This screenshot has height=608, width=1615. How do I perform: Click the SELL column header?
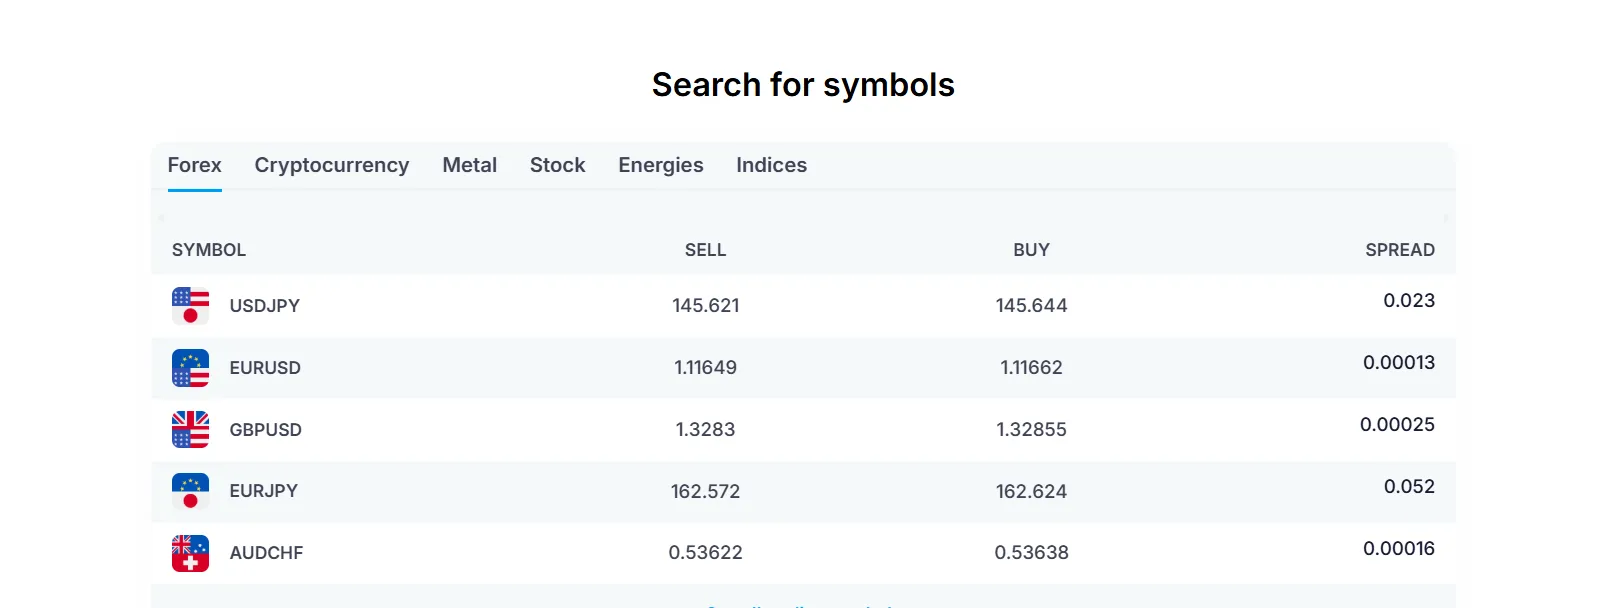pyautogui.click(x=706, y=250)
